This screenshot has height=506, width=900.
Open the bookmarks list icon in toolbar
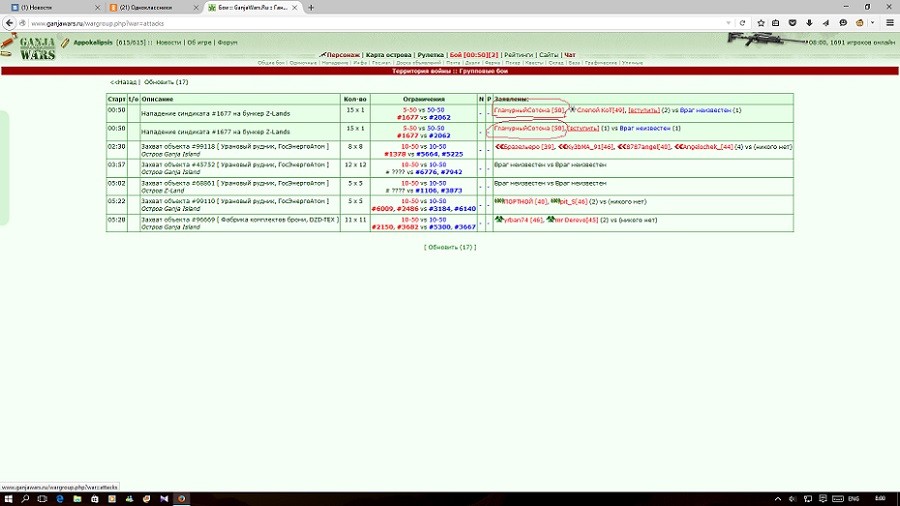(x=775, y=23)
